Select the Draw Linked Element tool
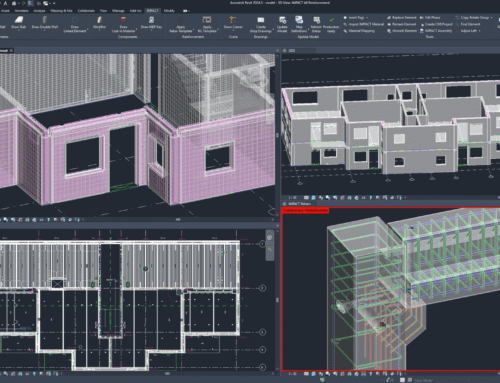This screenshot has width=500, height=383. coord(75,24)
